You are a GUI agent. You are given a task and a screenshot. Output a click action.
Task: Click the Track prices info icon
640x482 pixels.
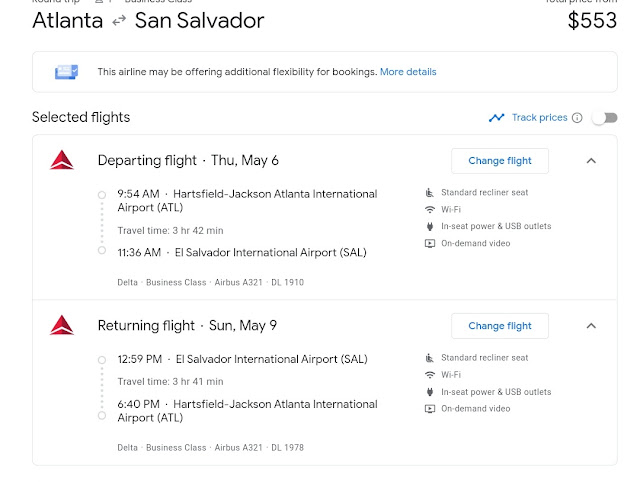coord(577,118)
